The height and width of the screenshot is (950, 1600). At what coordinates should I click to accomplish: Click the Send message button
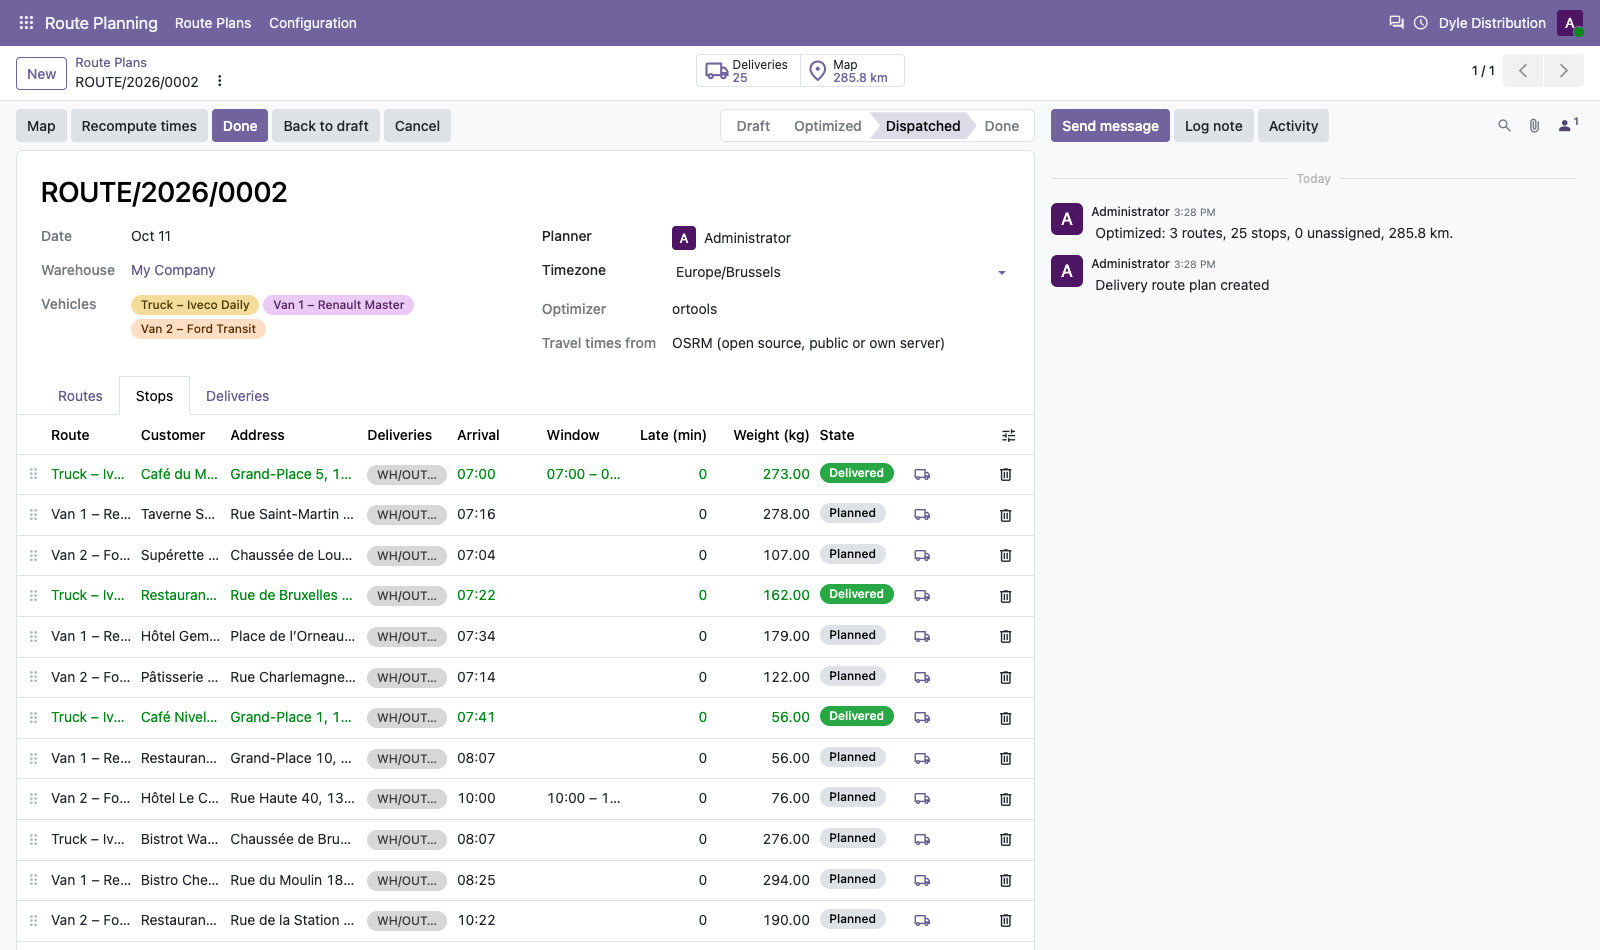tap(1110, 126)
